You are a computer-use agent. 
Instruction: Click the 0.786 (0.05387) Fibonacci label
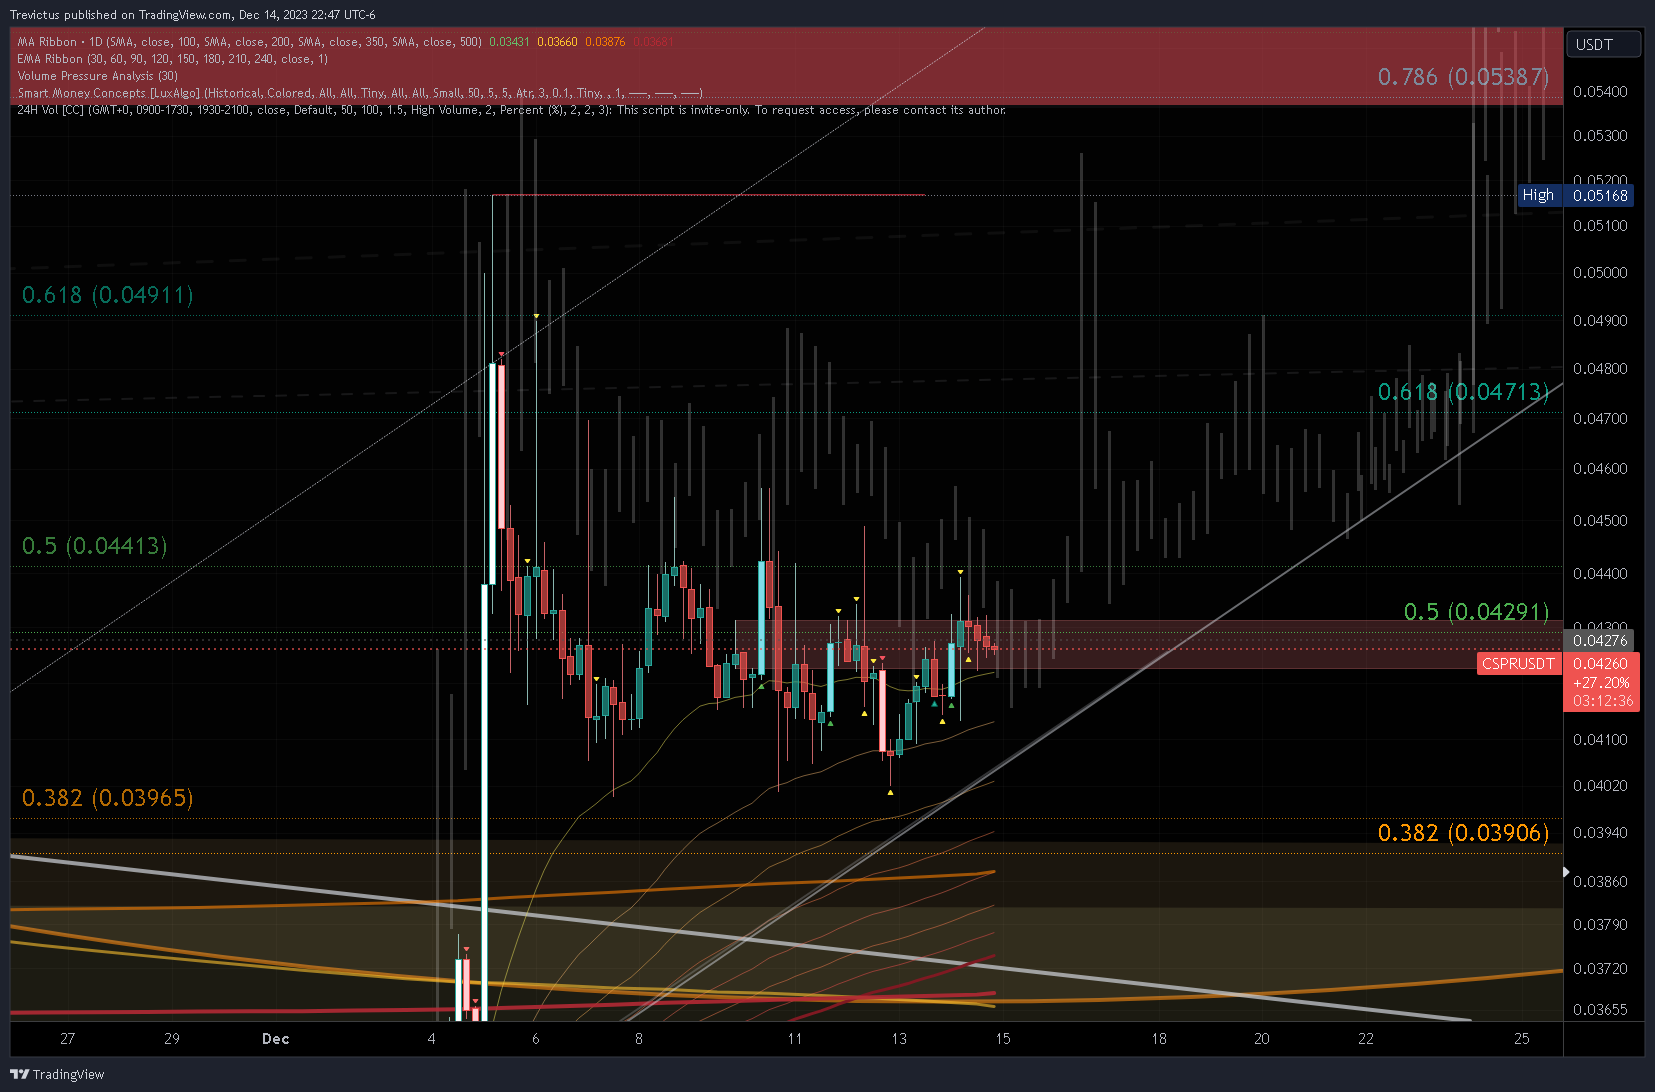[x=1463, y=77]
